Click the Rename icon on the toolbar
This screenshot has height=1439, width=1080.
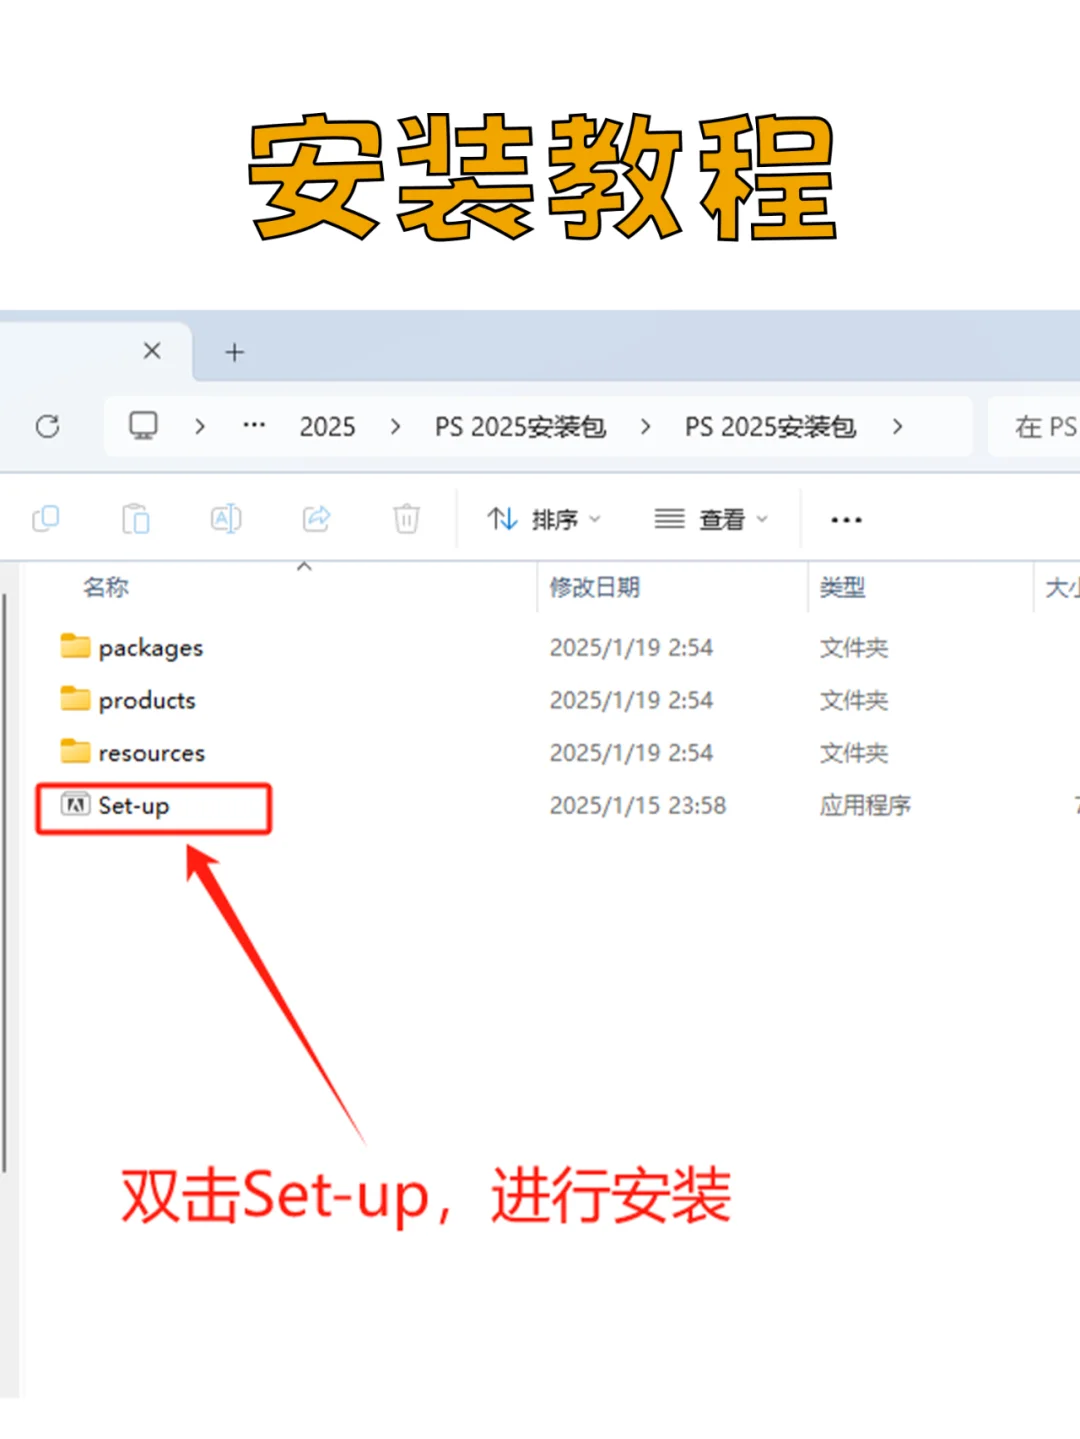tap(226, 519)
